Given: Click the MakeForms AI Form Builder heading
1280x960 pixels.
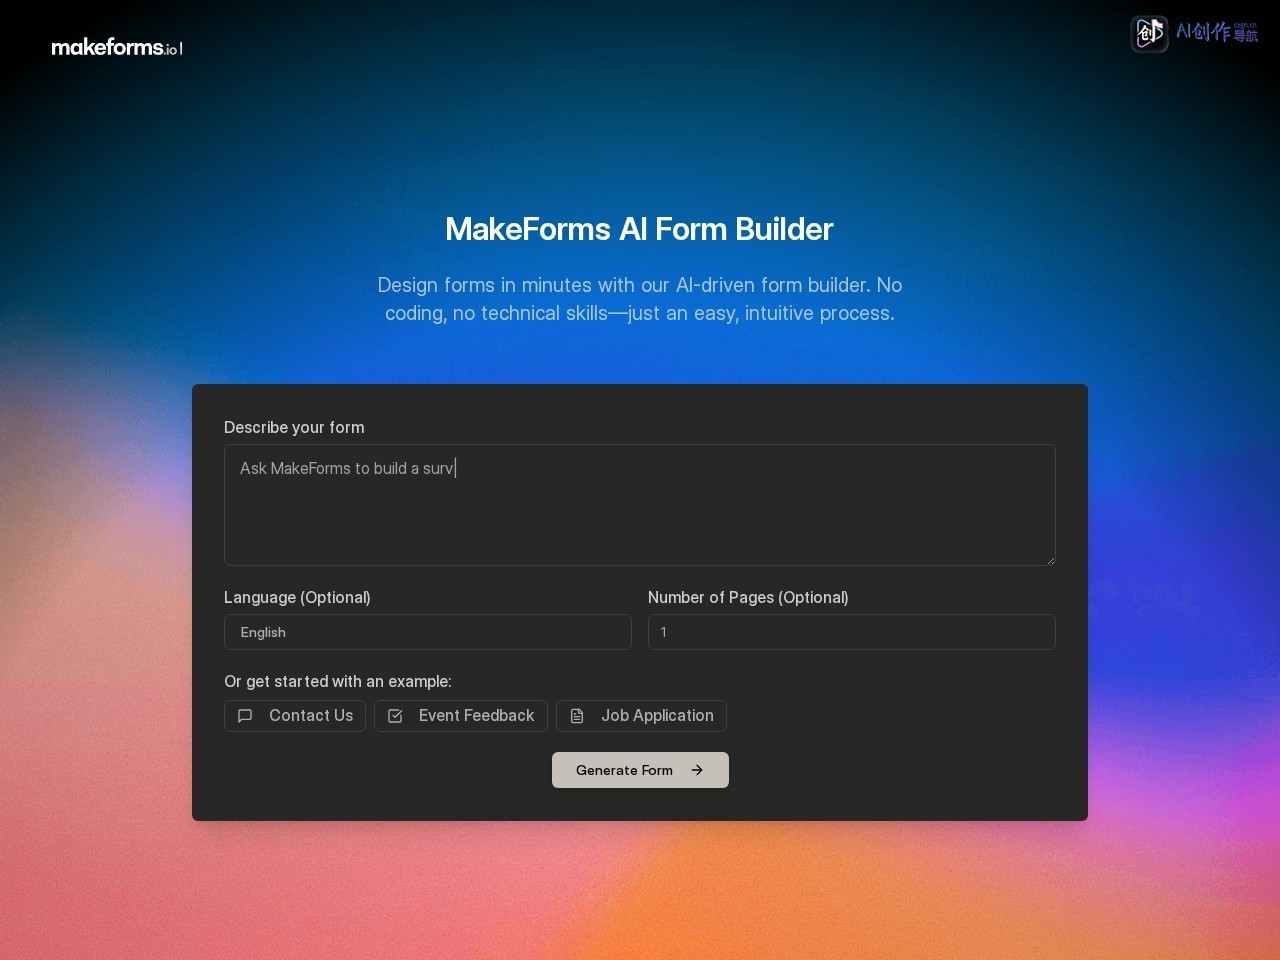Looking at the screenshot, I should (640, 229).
